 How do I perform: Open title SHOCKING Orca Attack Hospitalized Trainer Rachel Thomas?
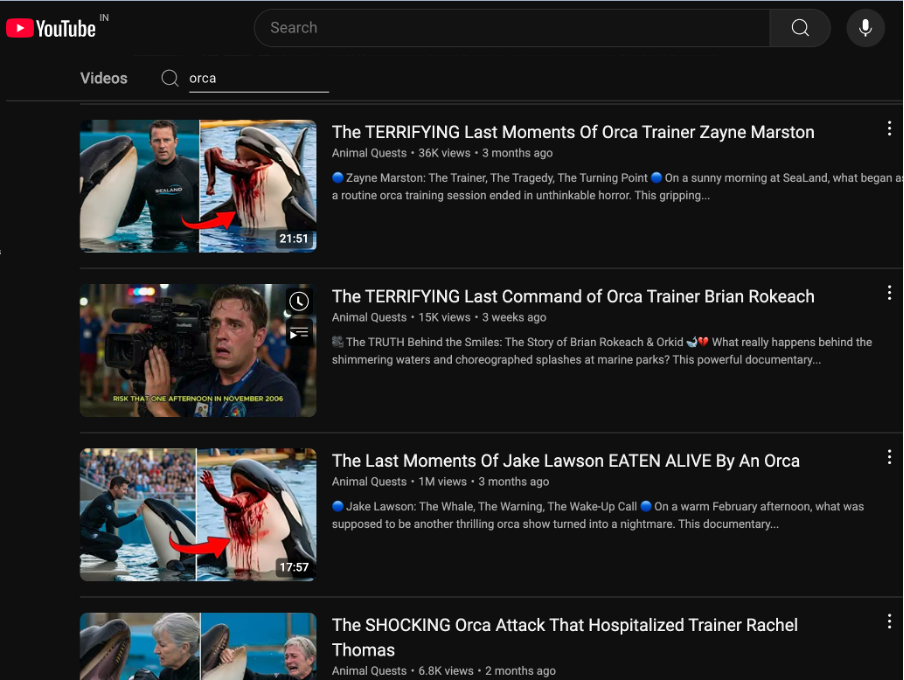click(565, 637)
